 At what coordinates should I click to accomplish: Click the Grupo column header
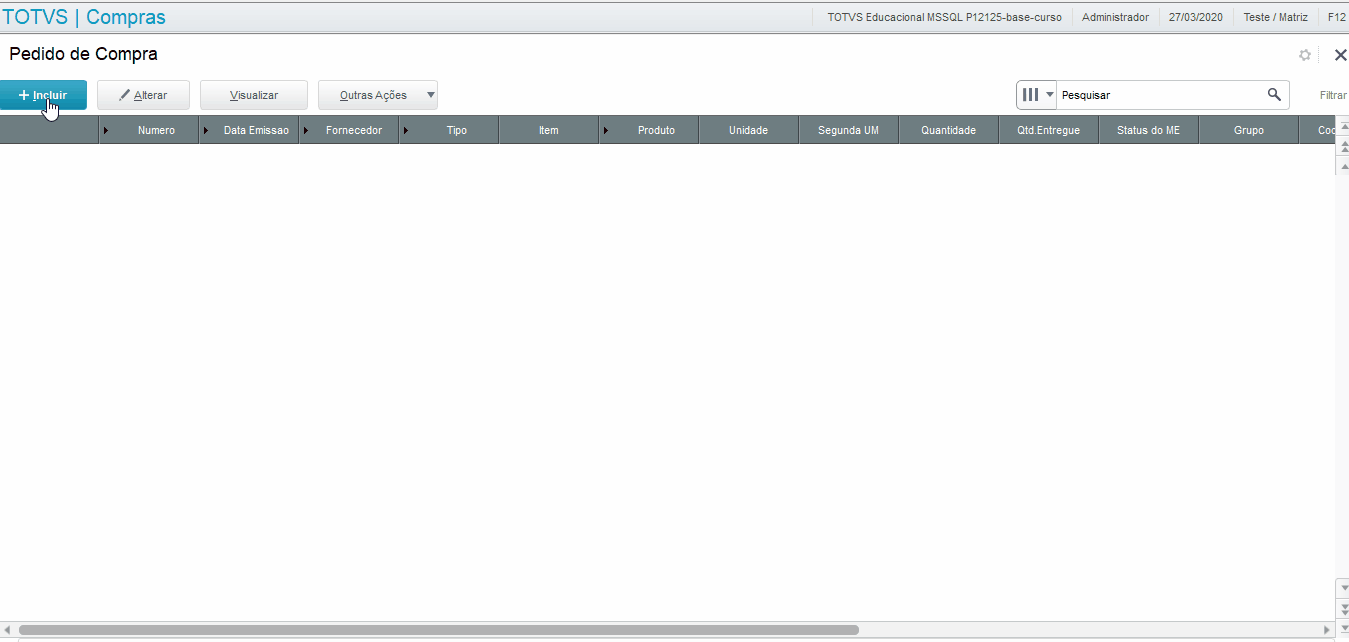[1248, 130]
